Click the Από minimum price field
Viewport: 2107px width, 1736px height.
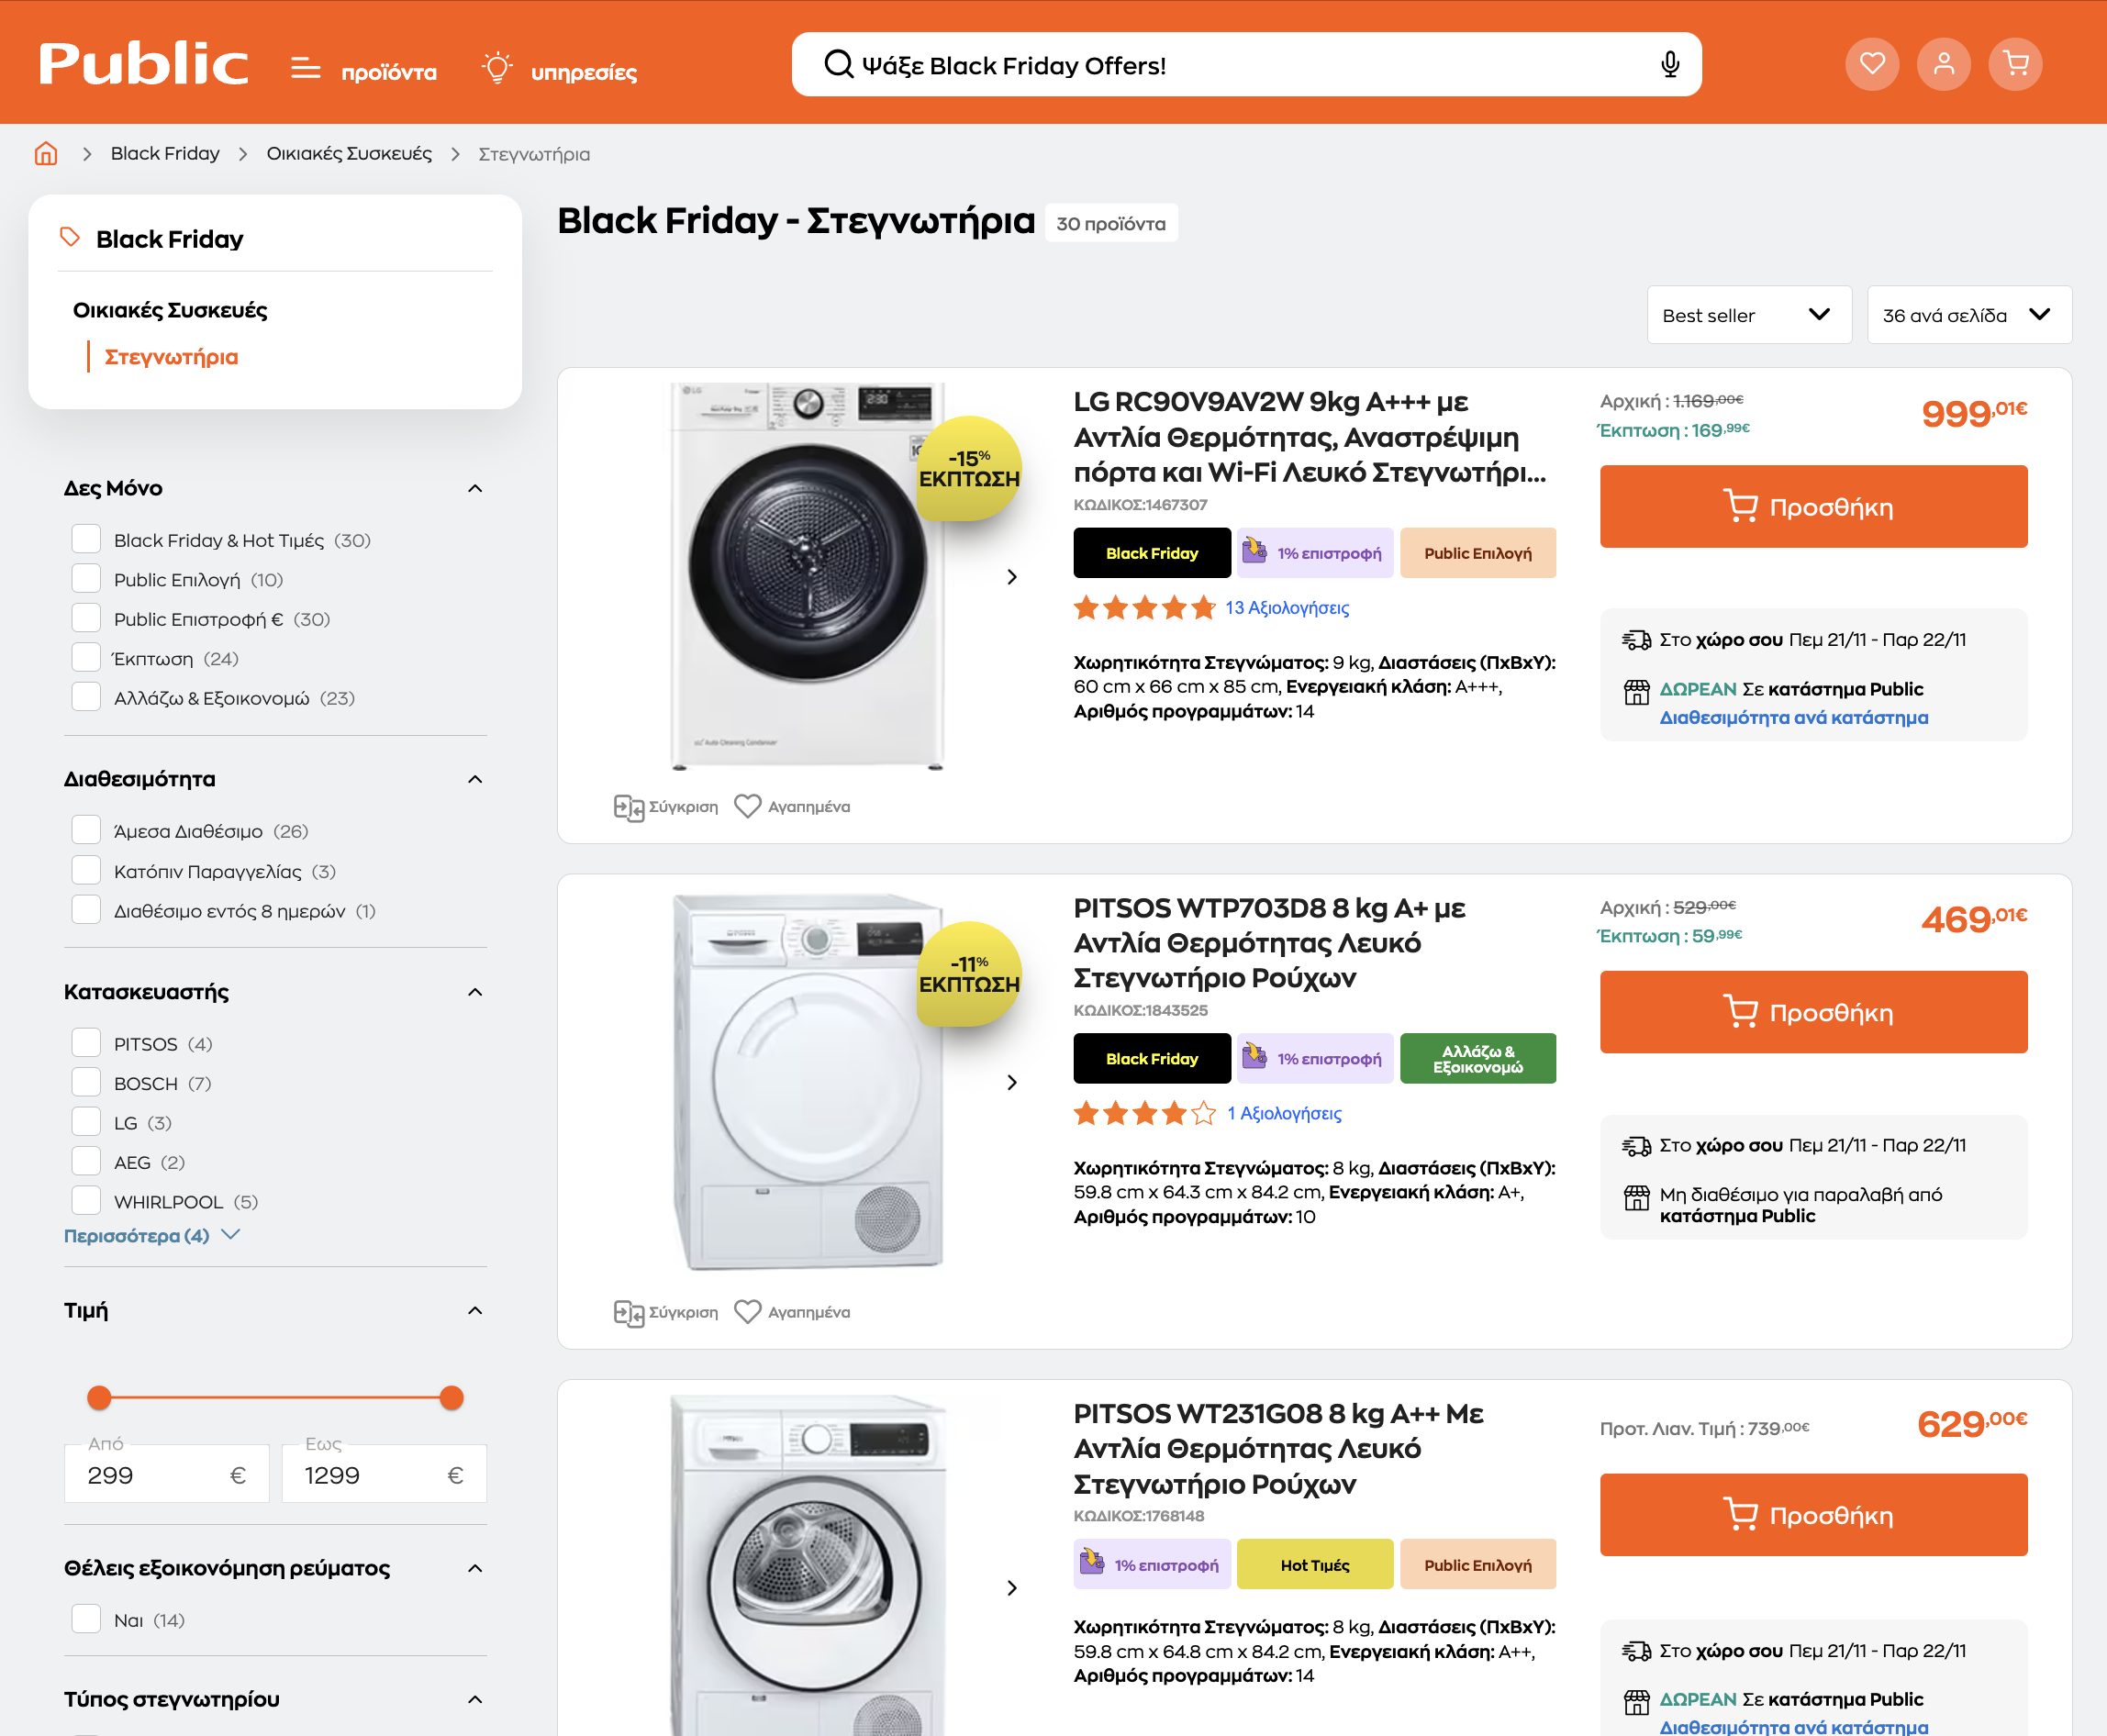166,1473
